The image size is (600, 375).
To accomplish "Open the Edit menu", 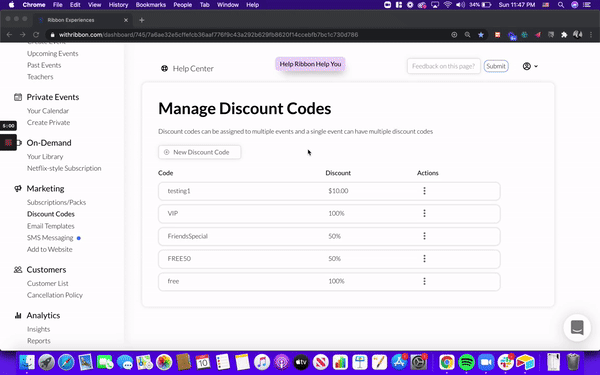I will (75, 5).
